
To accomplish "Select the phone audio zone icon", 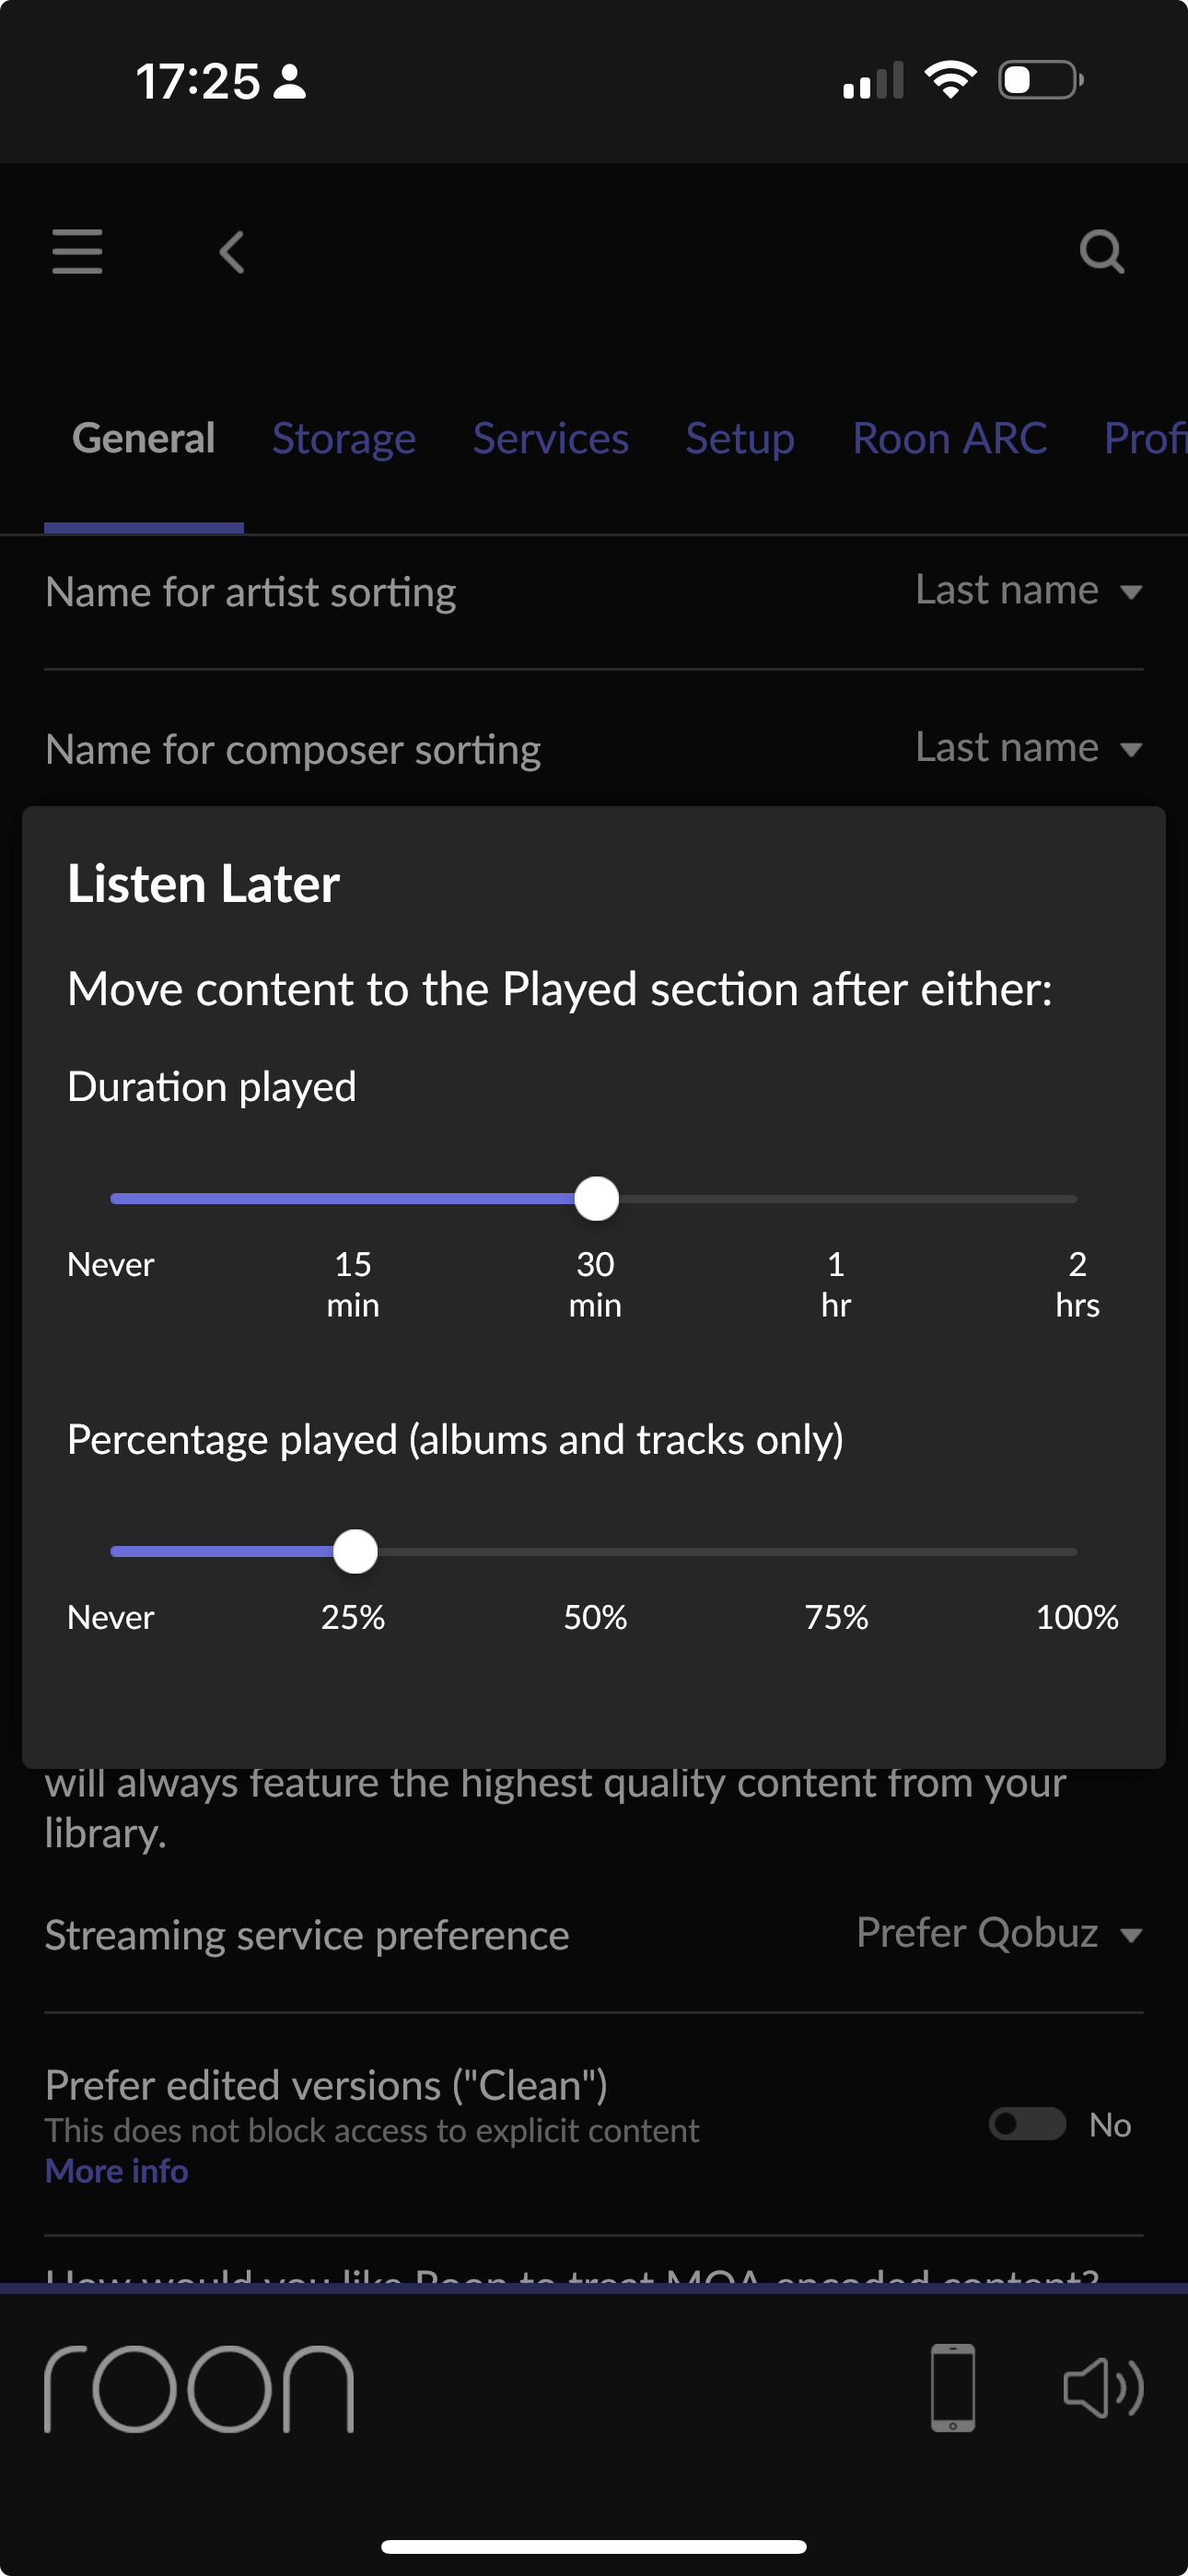I will 952,2388.
